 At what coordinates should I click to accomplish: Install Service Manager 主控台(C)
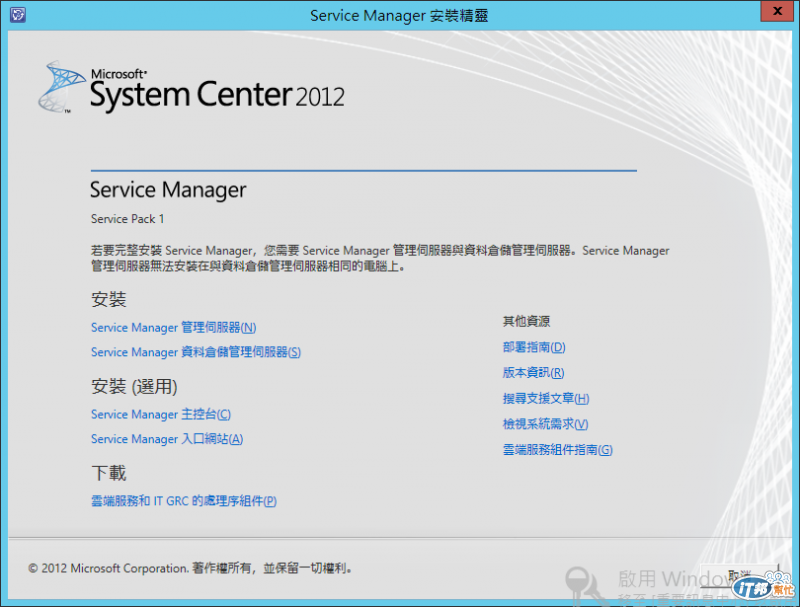[161, 414]
